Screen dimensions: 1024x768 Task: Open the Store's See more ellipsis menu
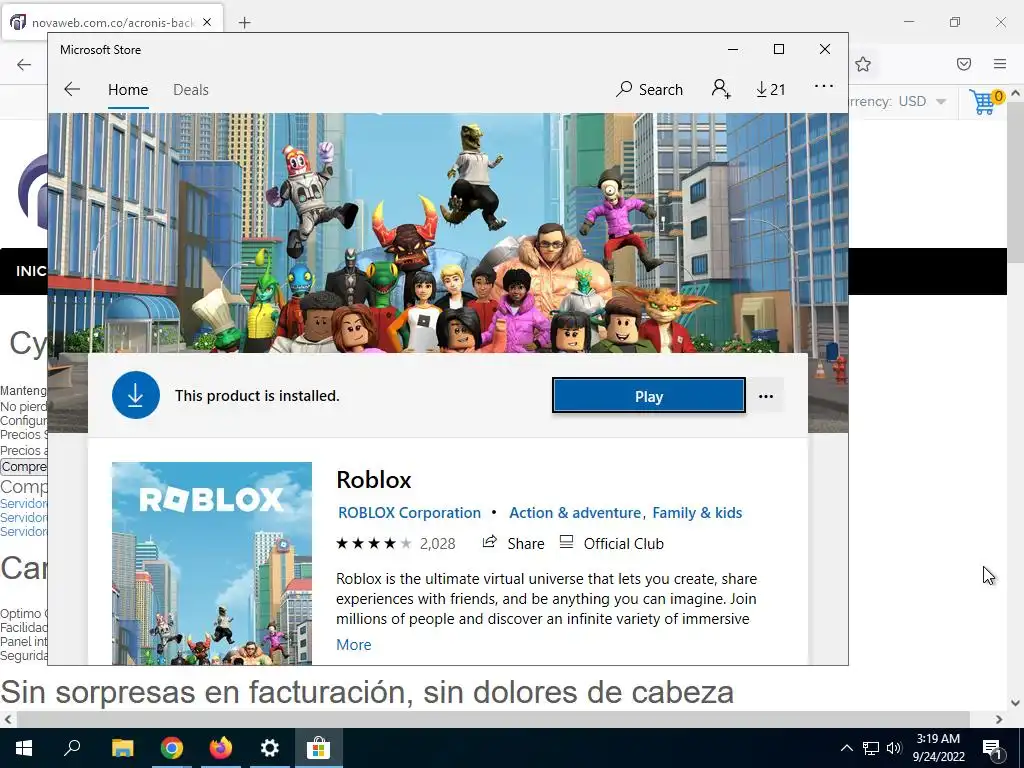(824, 86)
